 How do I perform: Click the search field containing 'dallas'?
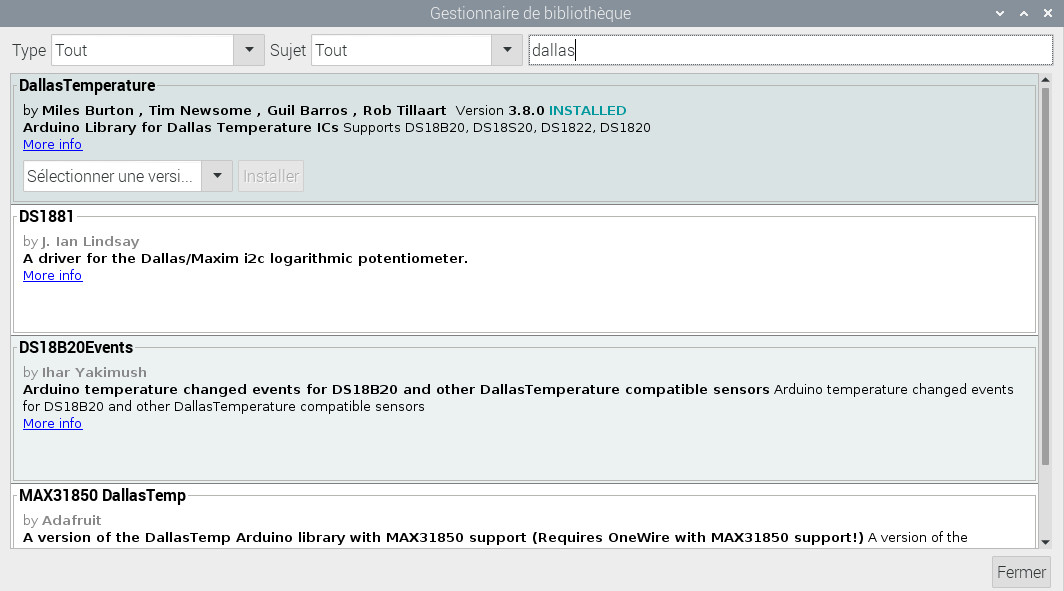tap(790, 50)
